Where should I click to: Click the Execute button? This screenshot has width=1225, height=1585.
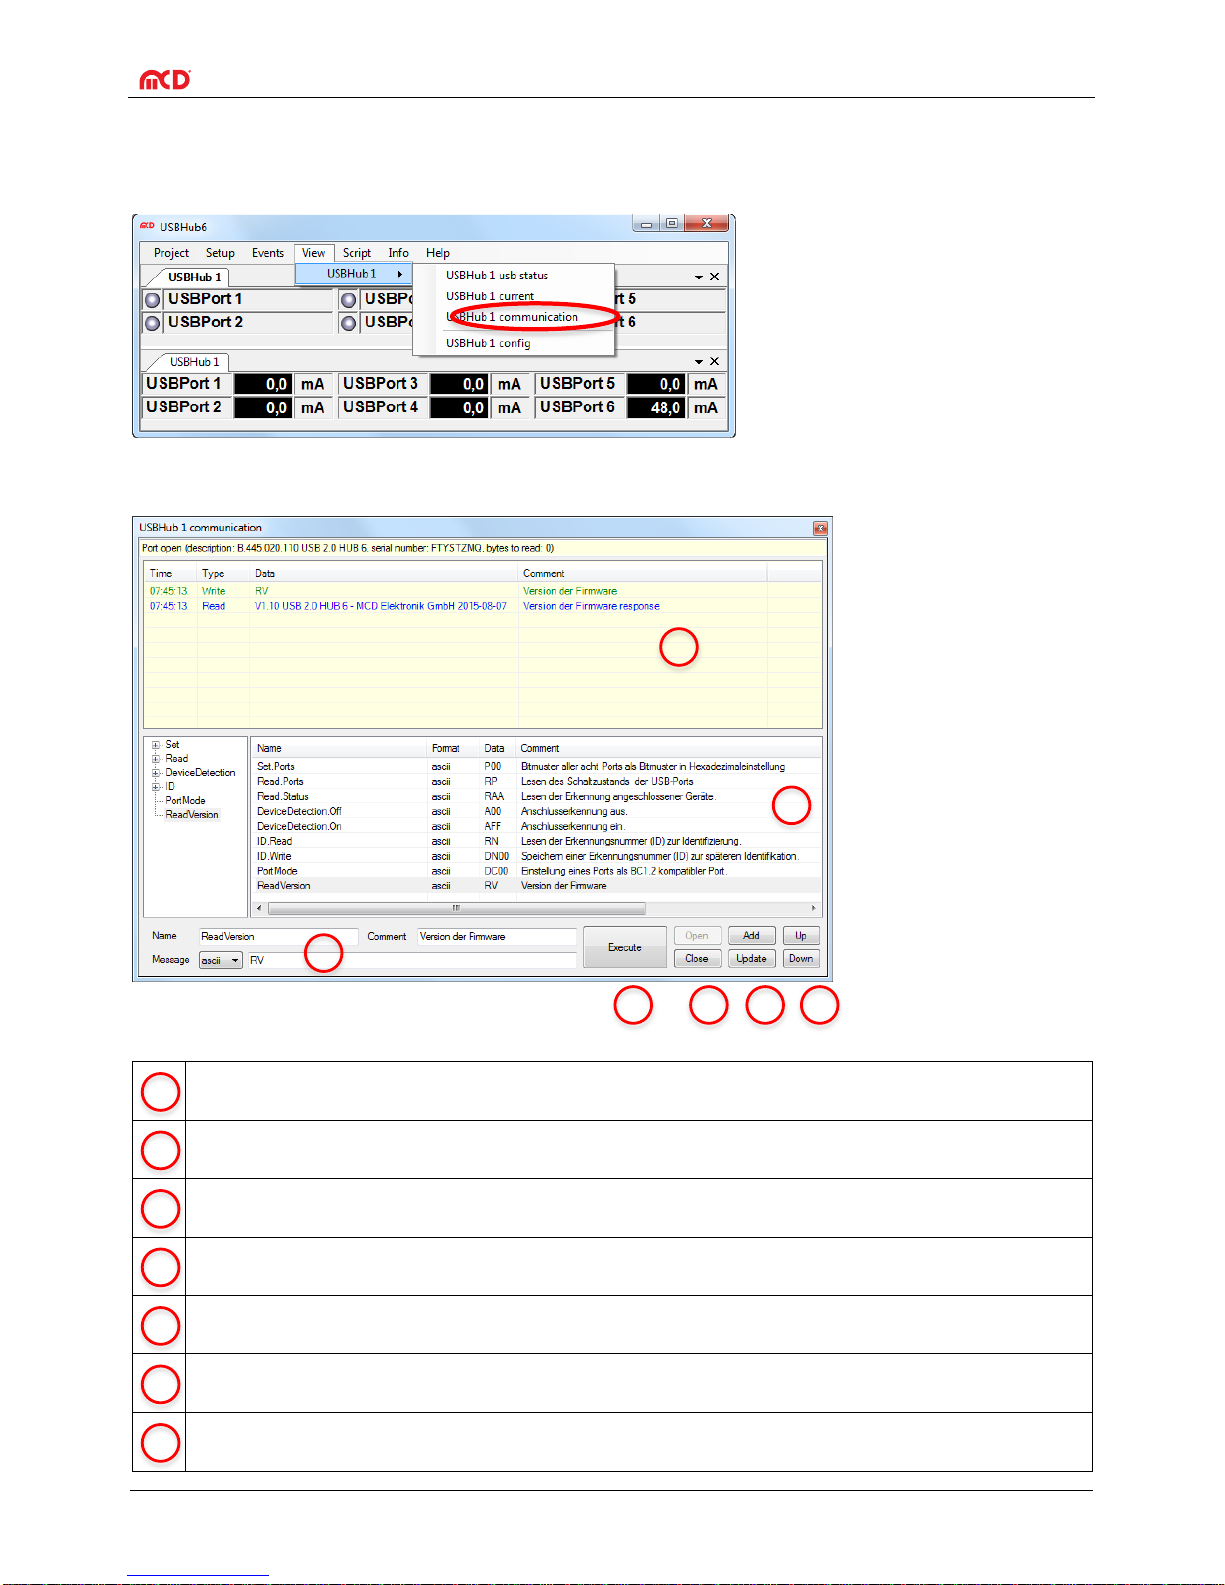coord(625,947)
